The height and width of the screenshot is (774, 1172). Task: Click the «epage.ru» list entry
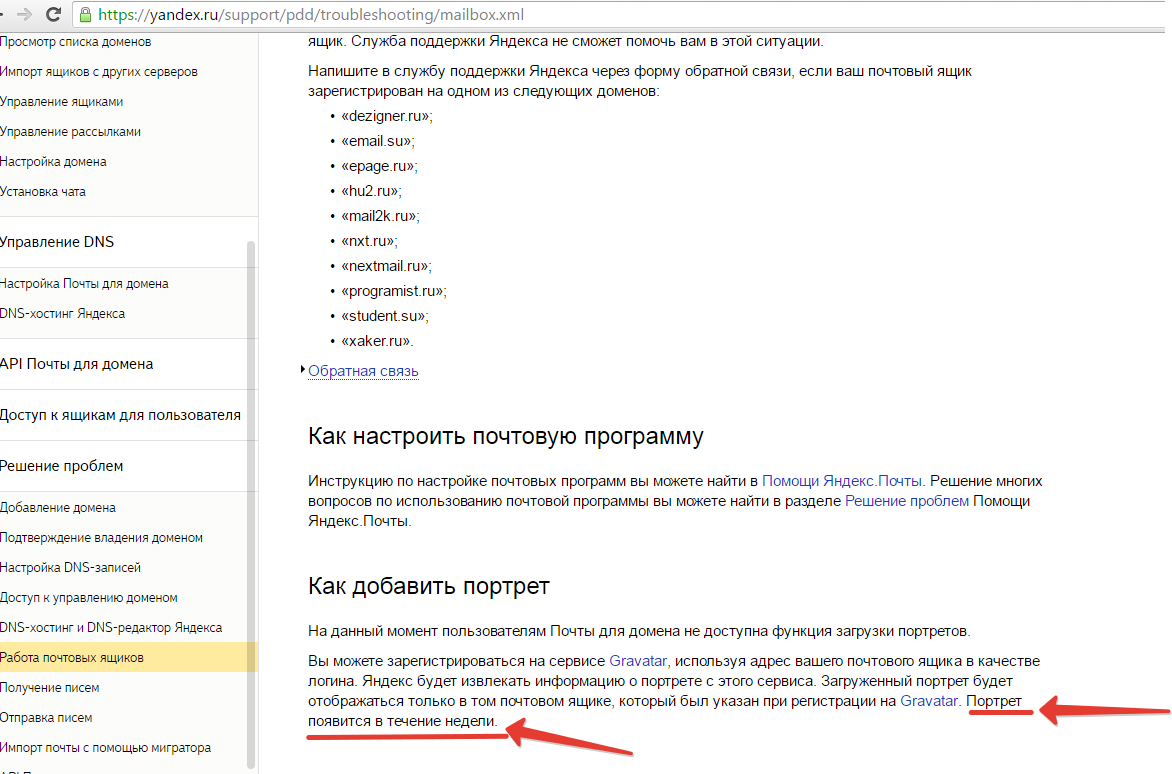click(x=380, y=166)
